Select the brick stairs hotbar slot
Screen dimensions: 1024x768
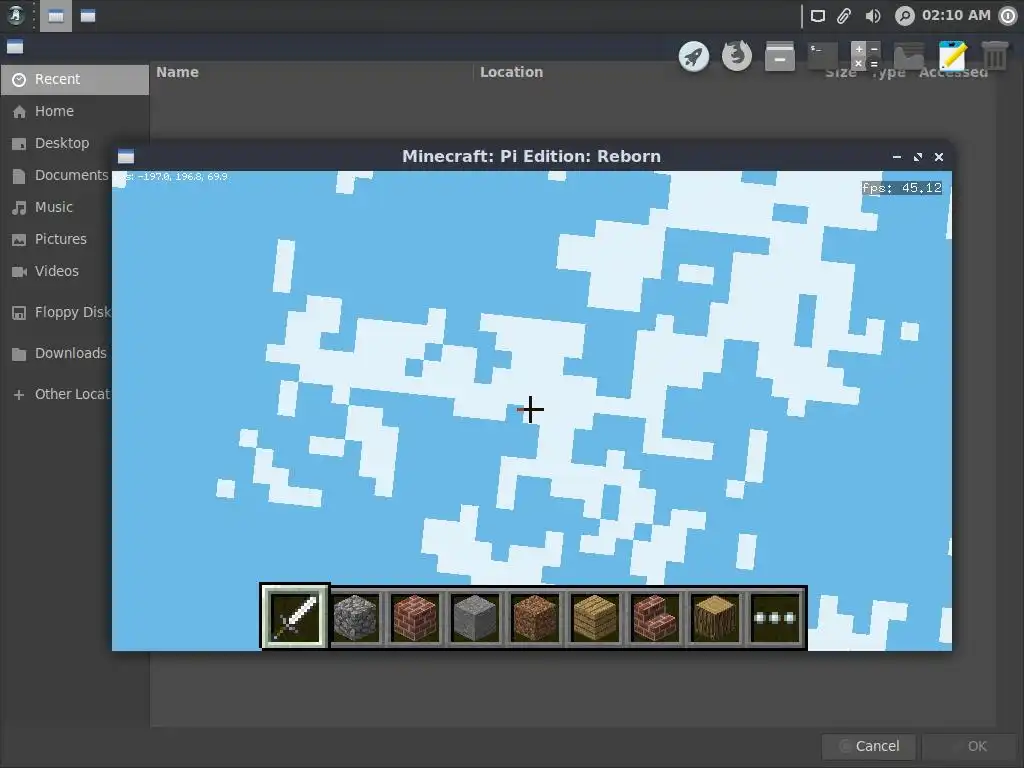pyautogui.click(x=656, y=617)
